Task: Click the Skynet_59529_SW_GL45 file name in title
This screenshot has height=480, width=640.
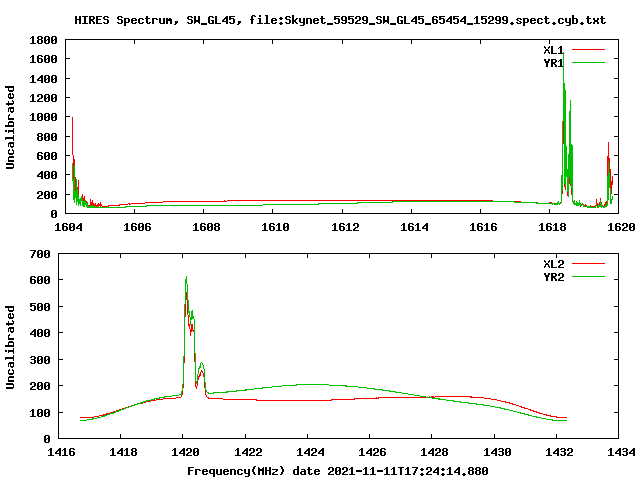Action: tap(445, 20)
